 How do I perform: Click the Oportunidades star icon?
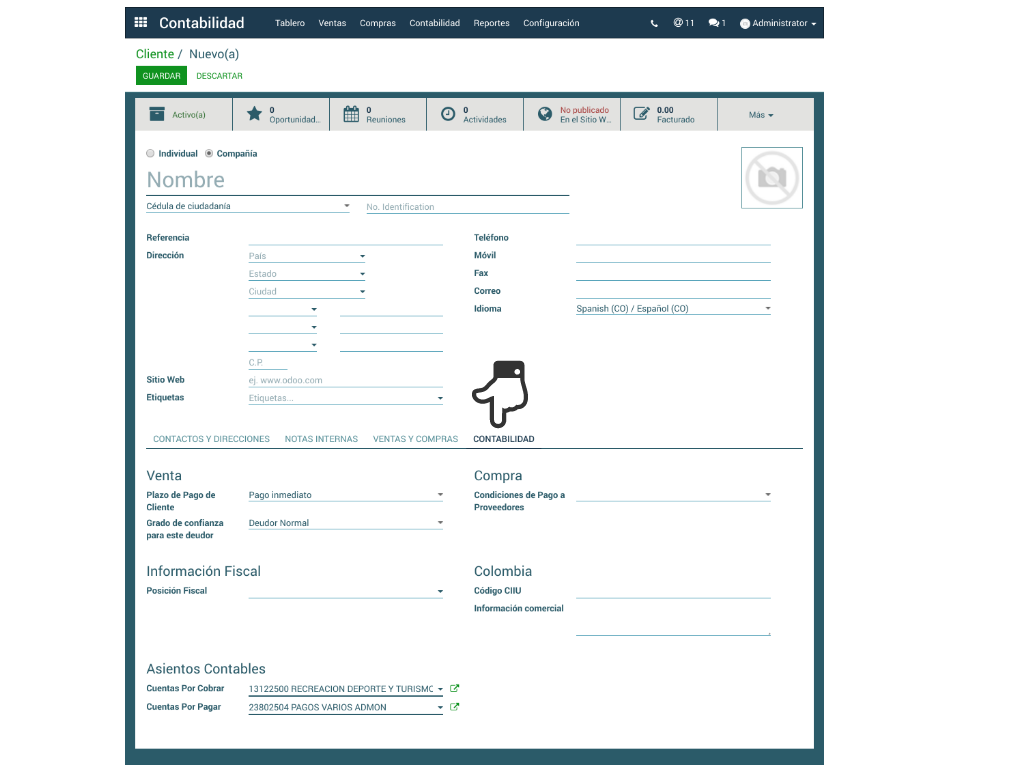254,114
